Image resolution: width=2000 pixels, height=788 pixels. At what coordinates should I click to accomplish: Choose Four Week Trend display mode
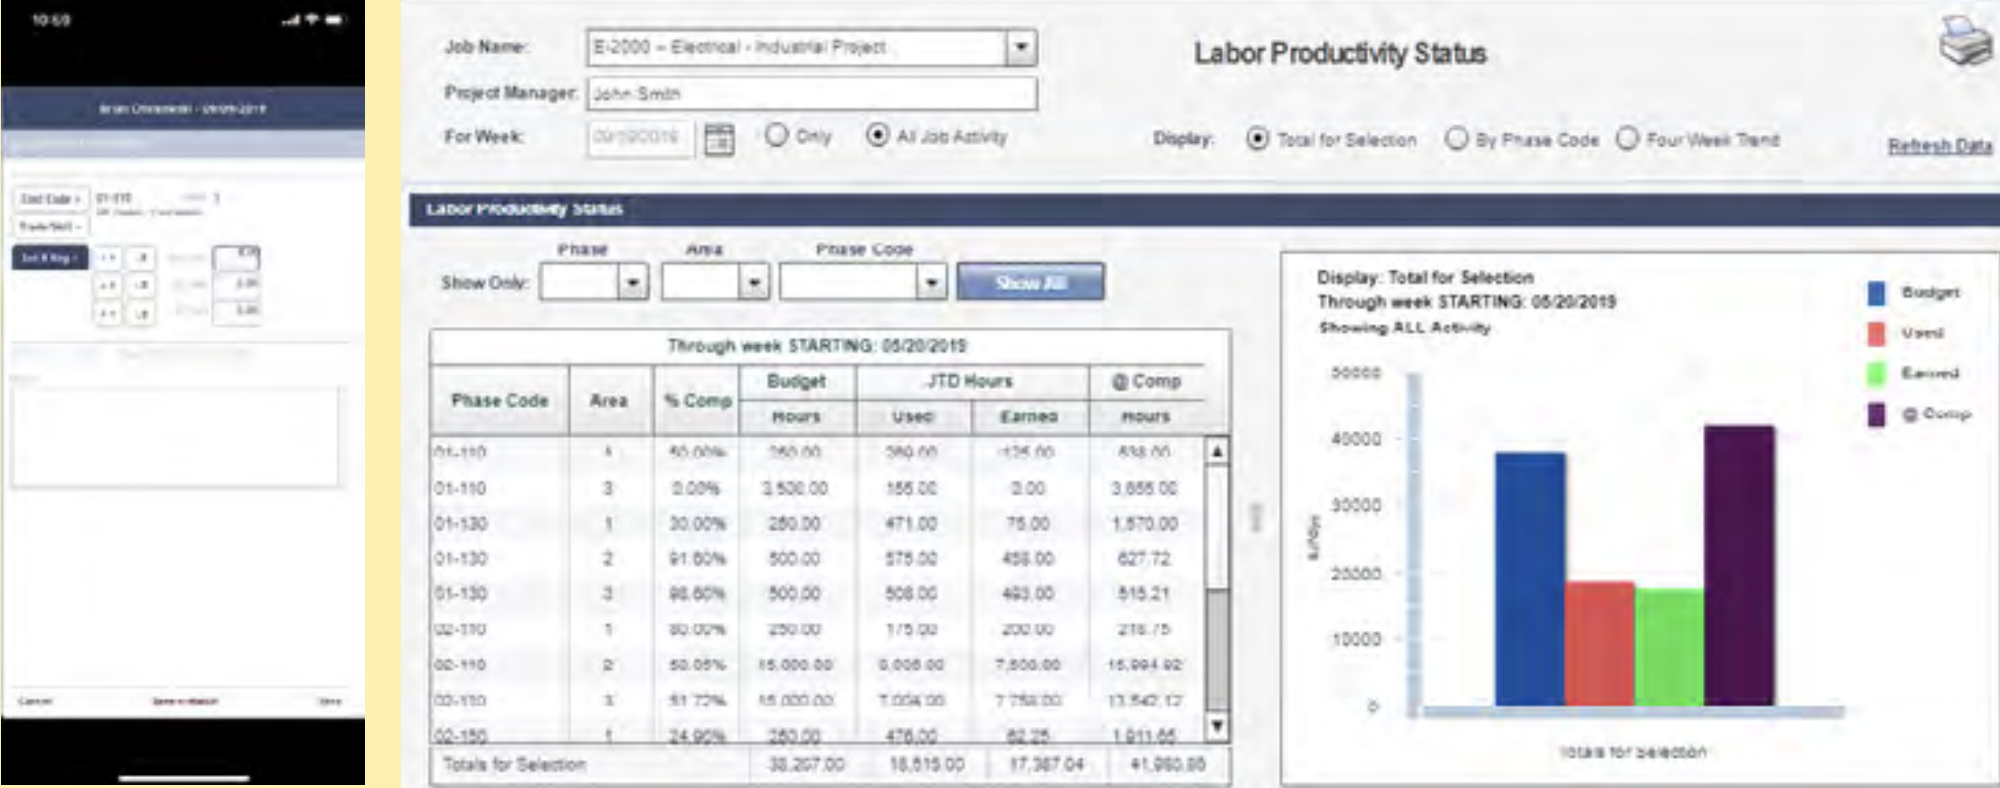pos(1628,139)
